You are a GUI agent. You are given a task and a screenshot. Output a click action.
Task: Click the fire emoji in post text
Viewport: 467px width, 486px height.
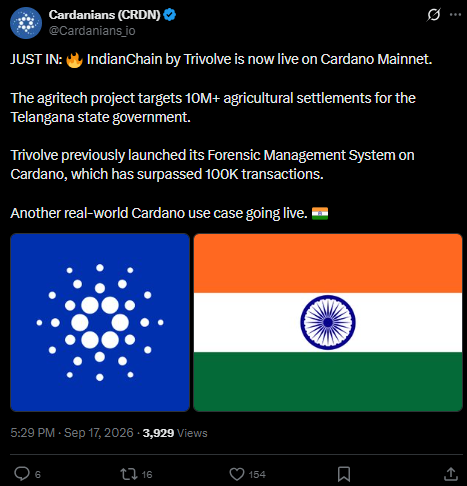tap(74, 60)
